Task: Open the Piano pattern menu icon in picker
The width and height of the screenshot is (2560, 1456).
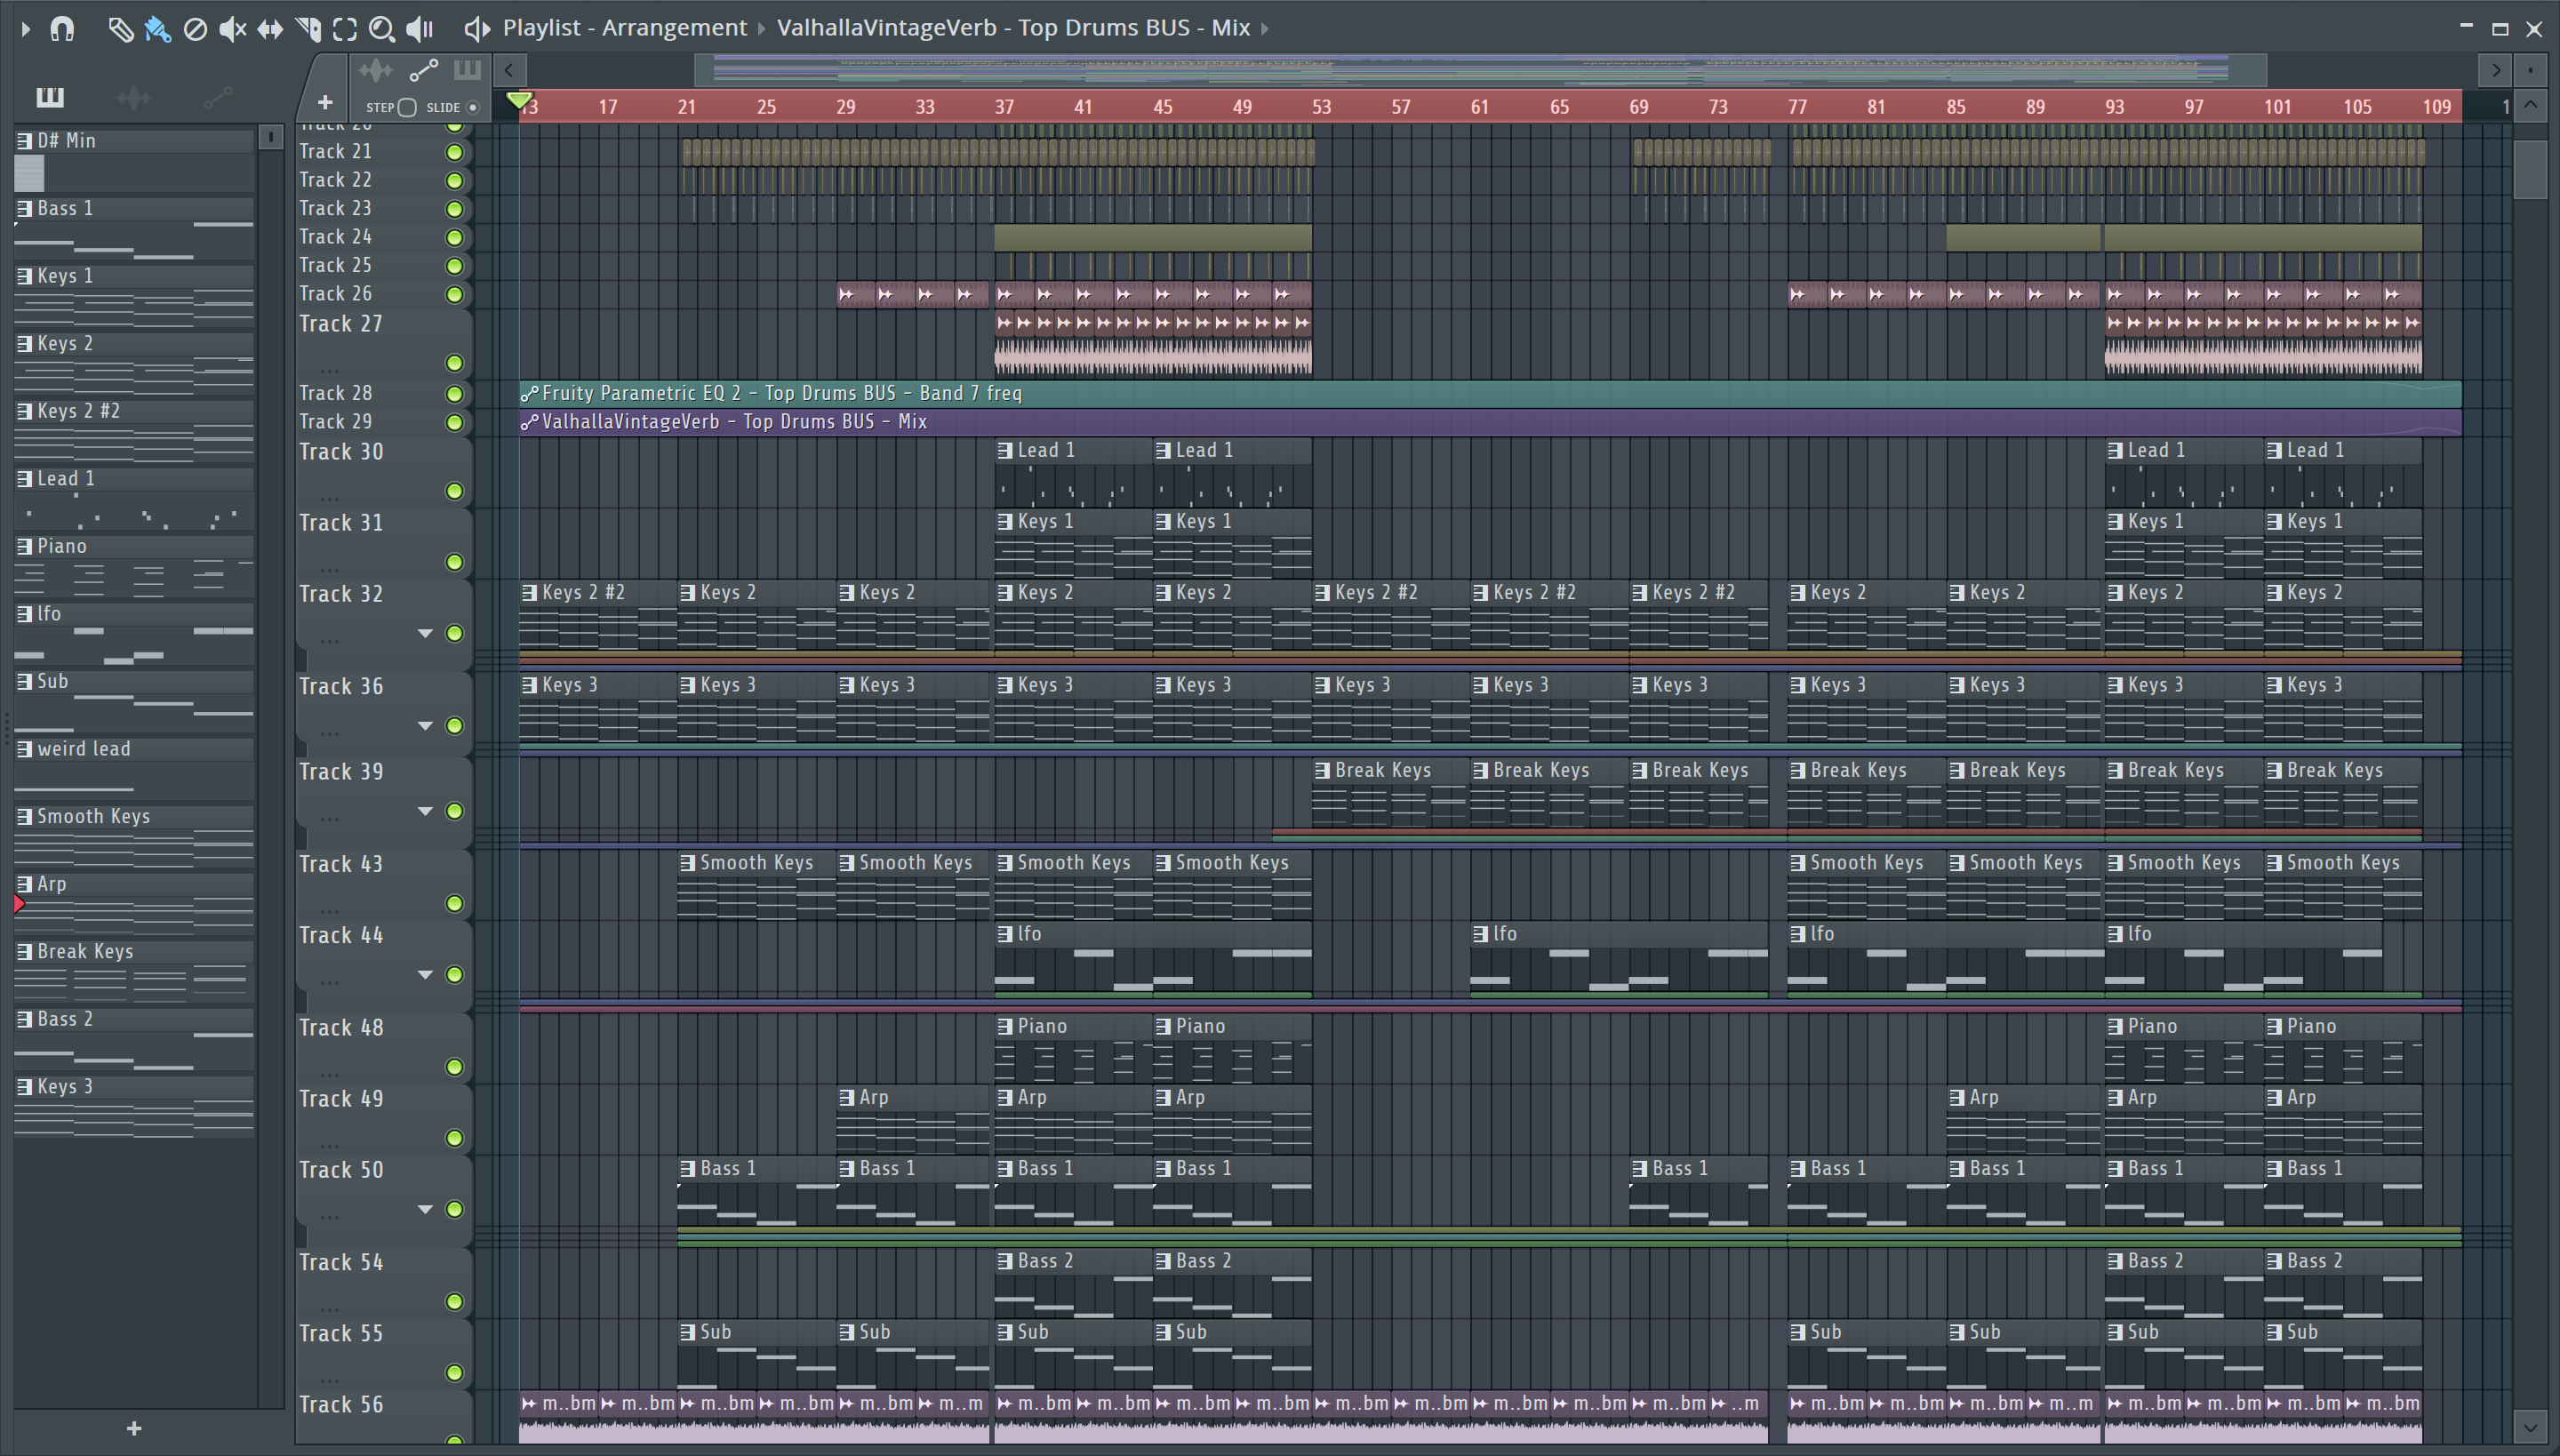Action: tap(24, 547)
